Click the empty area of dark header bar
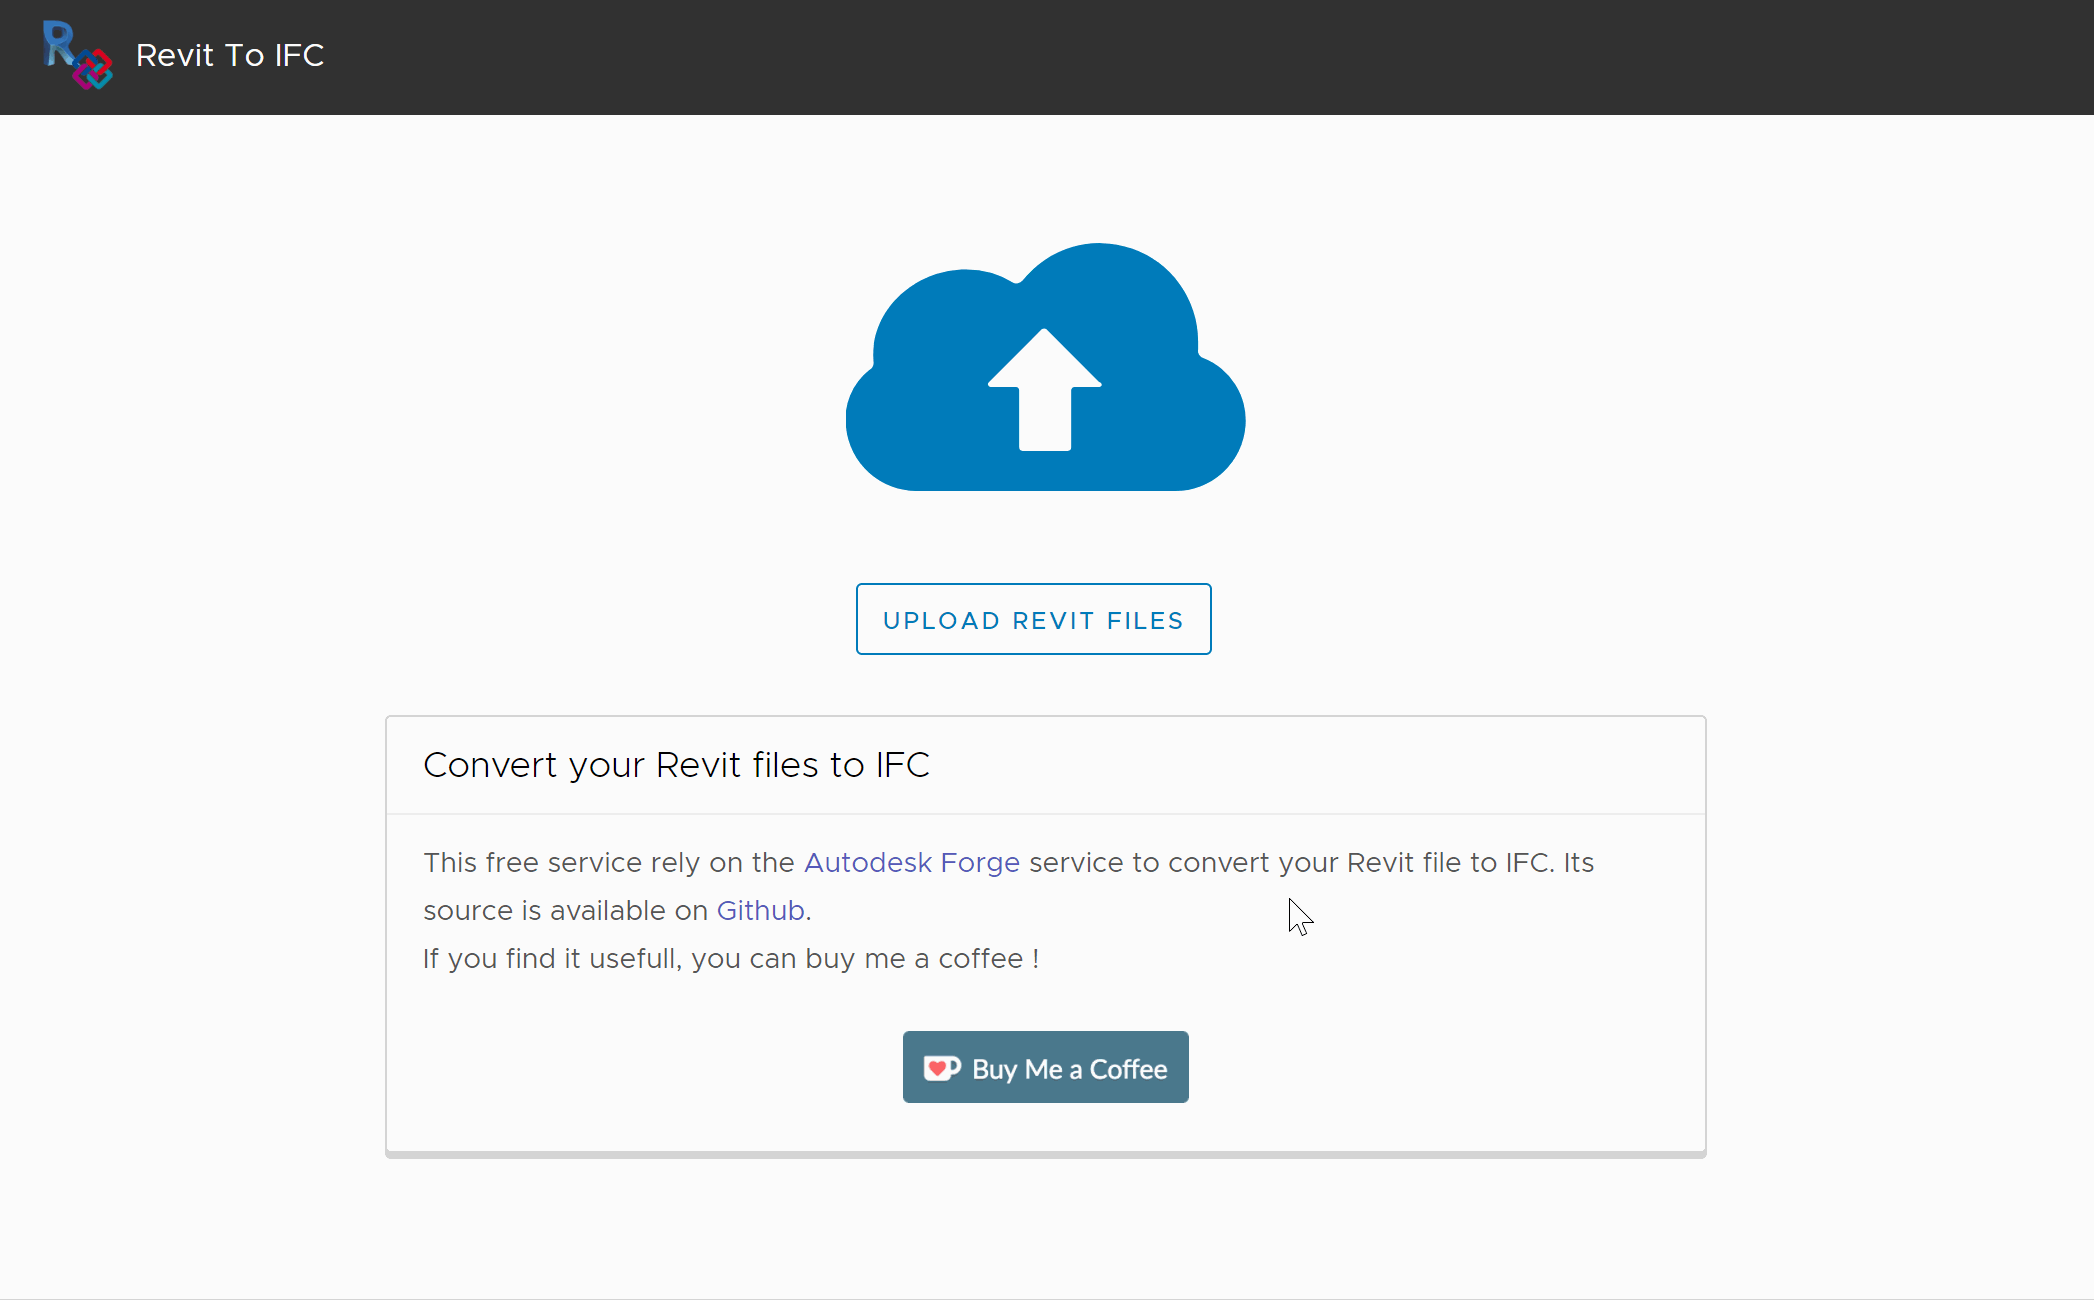 tap(1200, 57)
